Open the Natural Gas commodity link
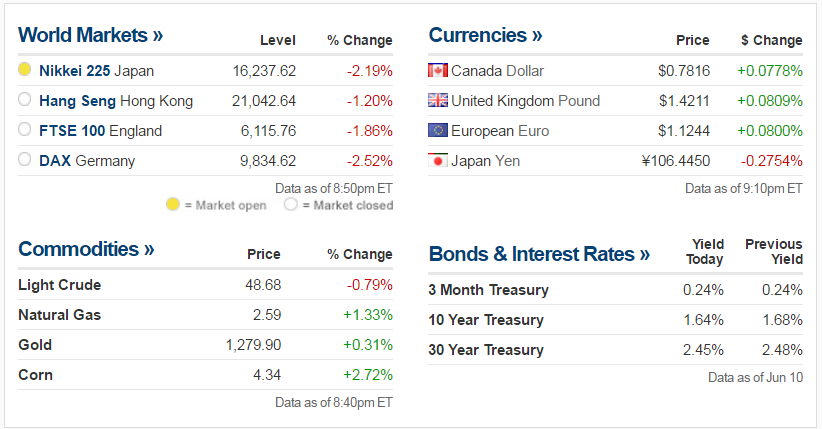Viewport: 822px width, 429px height. [59, 315]
